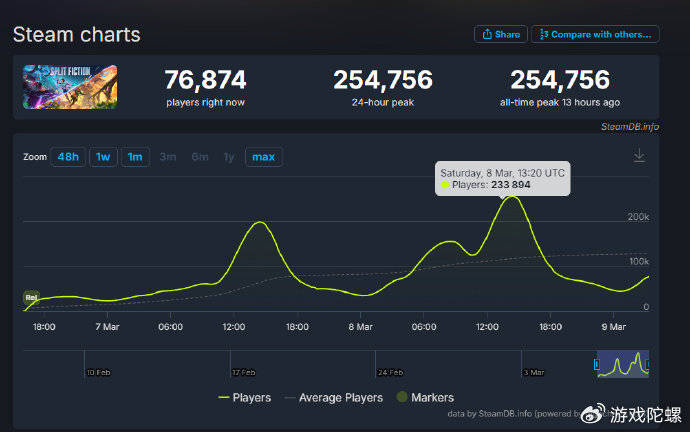The width and height of the screenshot is (690, 432).
Task: Click the 200k y-axis label
Action: pos(638,217)
